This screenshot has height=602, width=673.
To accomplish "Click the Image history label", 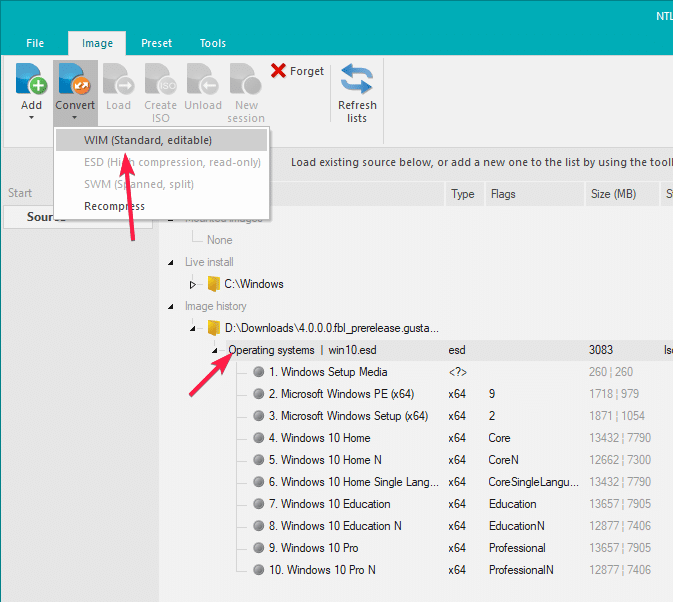I will pos(215,306).
